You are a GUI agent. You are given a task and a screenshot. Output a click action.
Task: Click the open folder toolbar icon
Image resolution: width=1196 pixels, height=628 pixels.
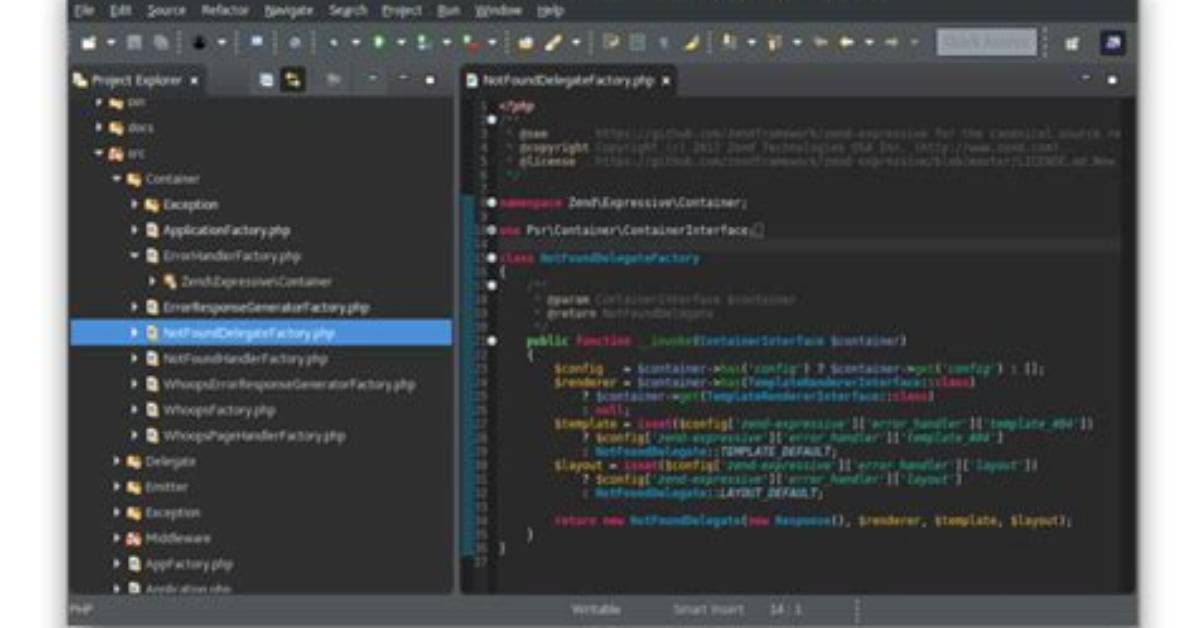[526, 43]
